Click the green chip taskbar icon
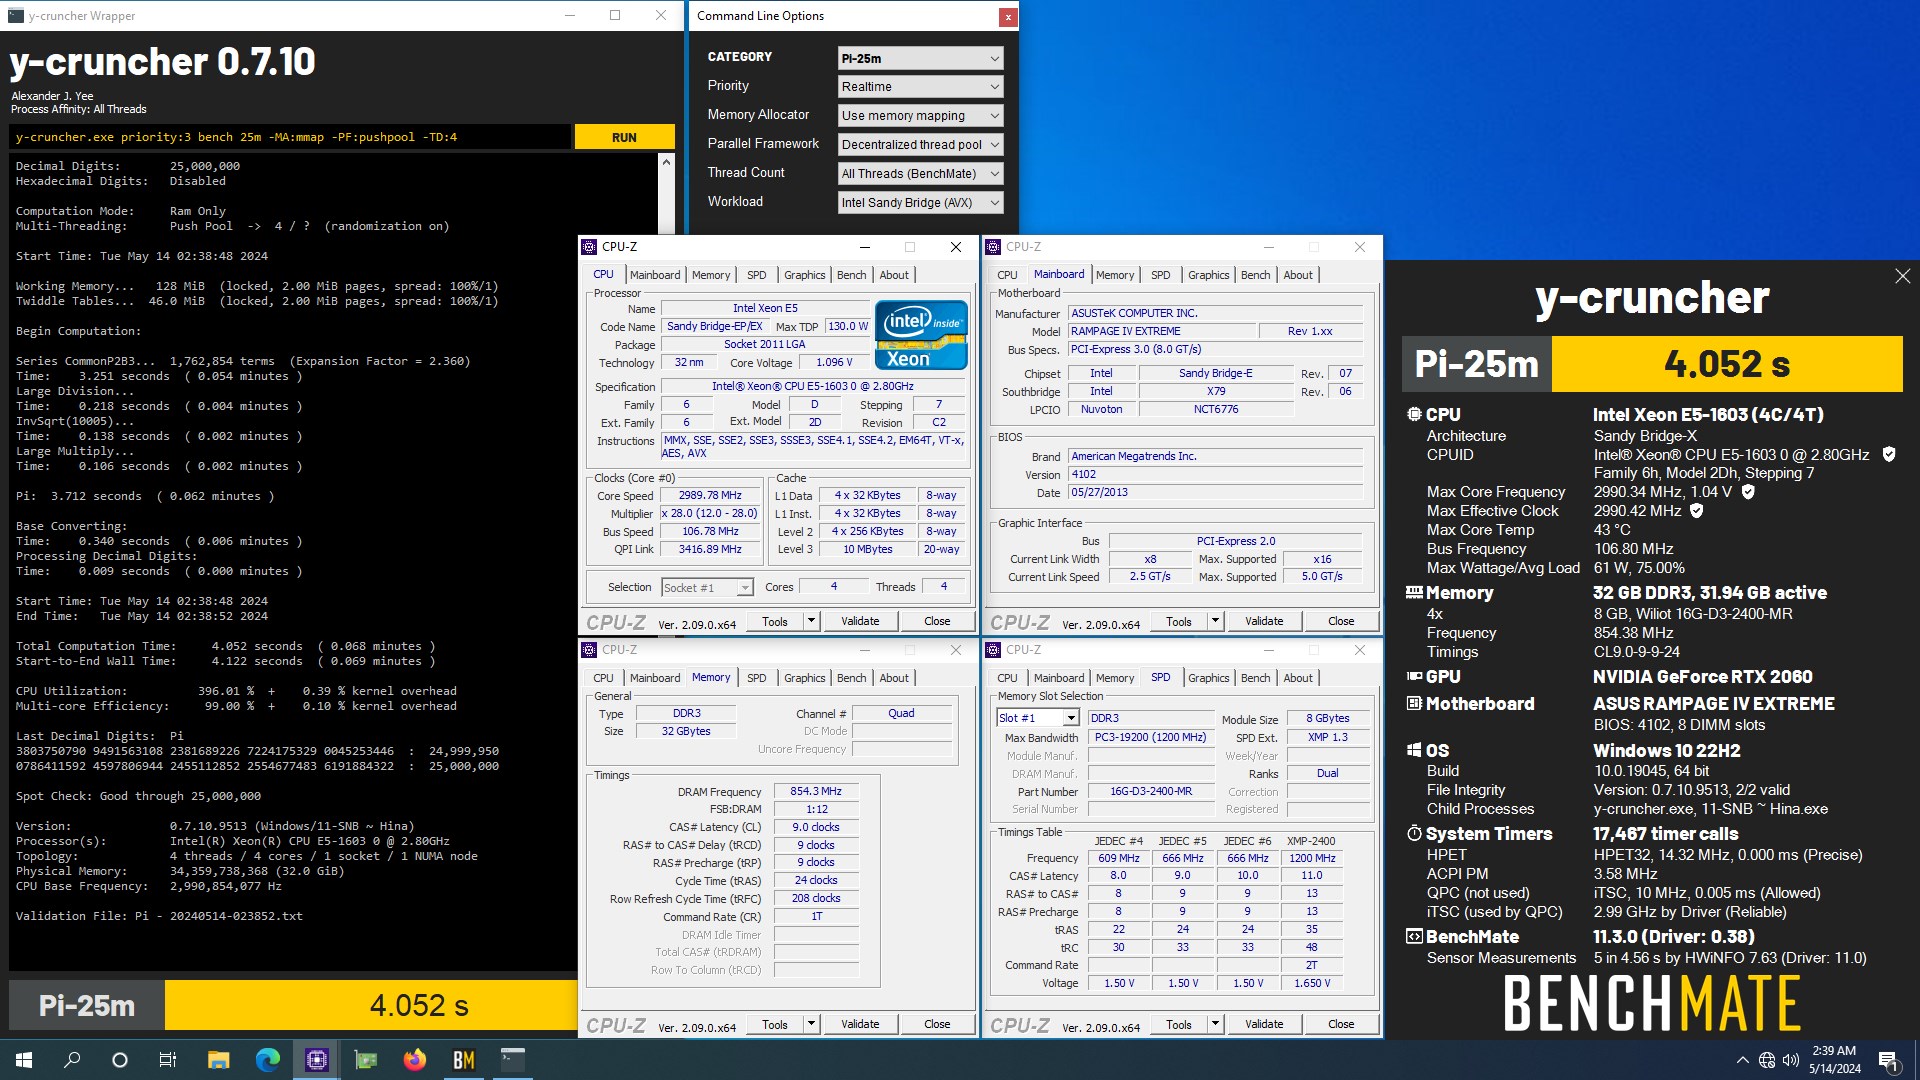 (365, 1060)
